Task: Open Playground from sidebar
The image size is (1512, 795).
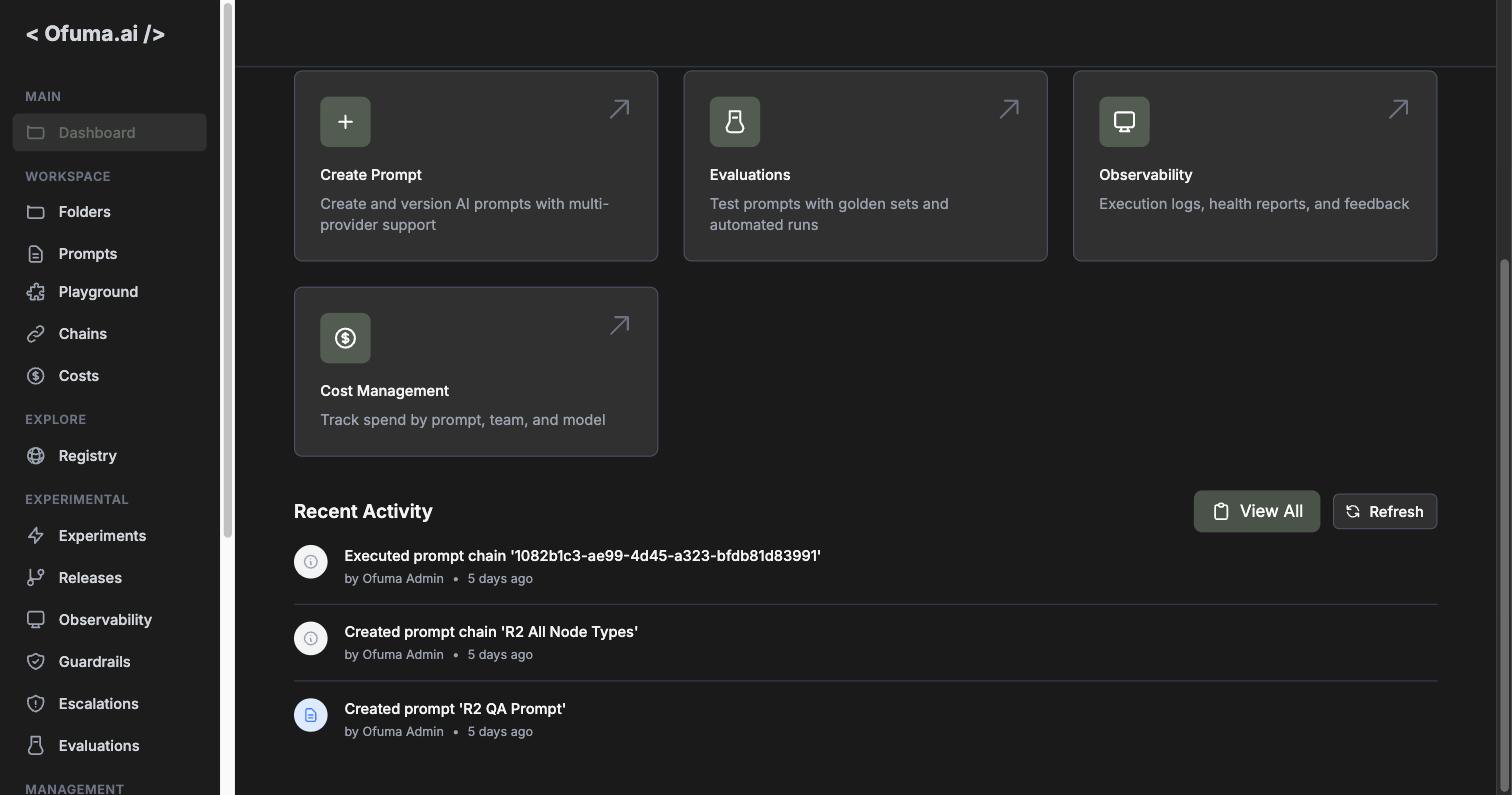Action: (x=110, y=292)
